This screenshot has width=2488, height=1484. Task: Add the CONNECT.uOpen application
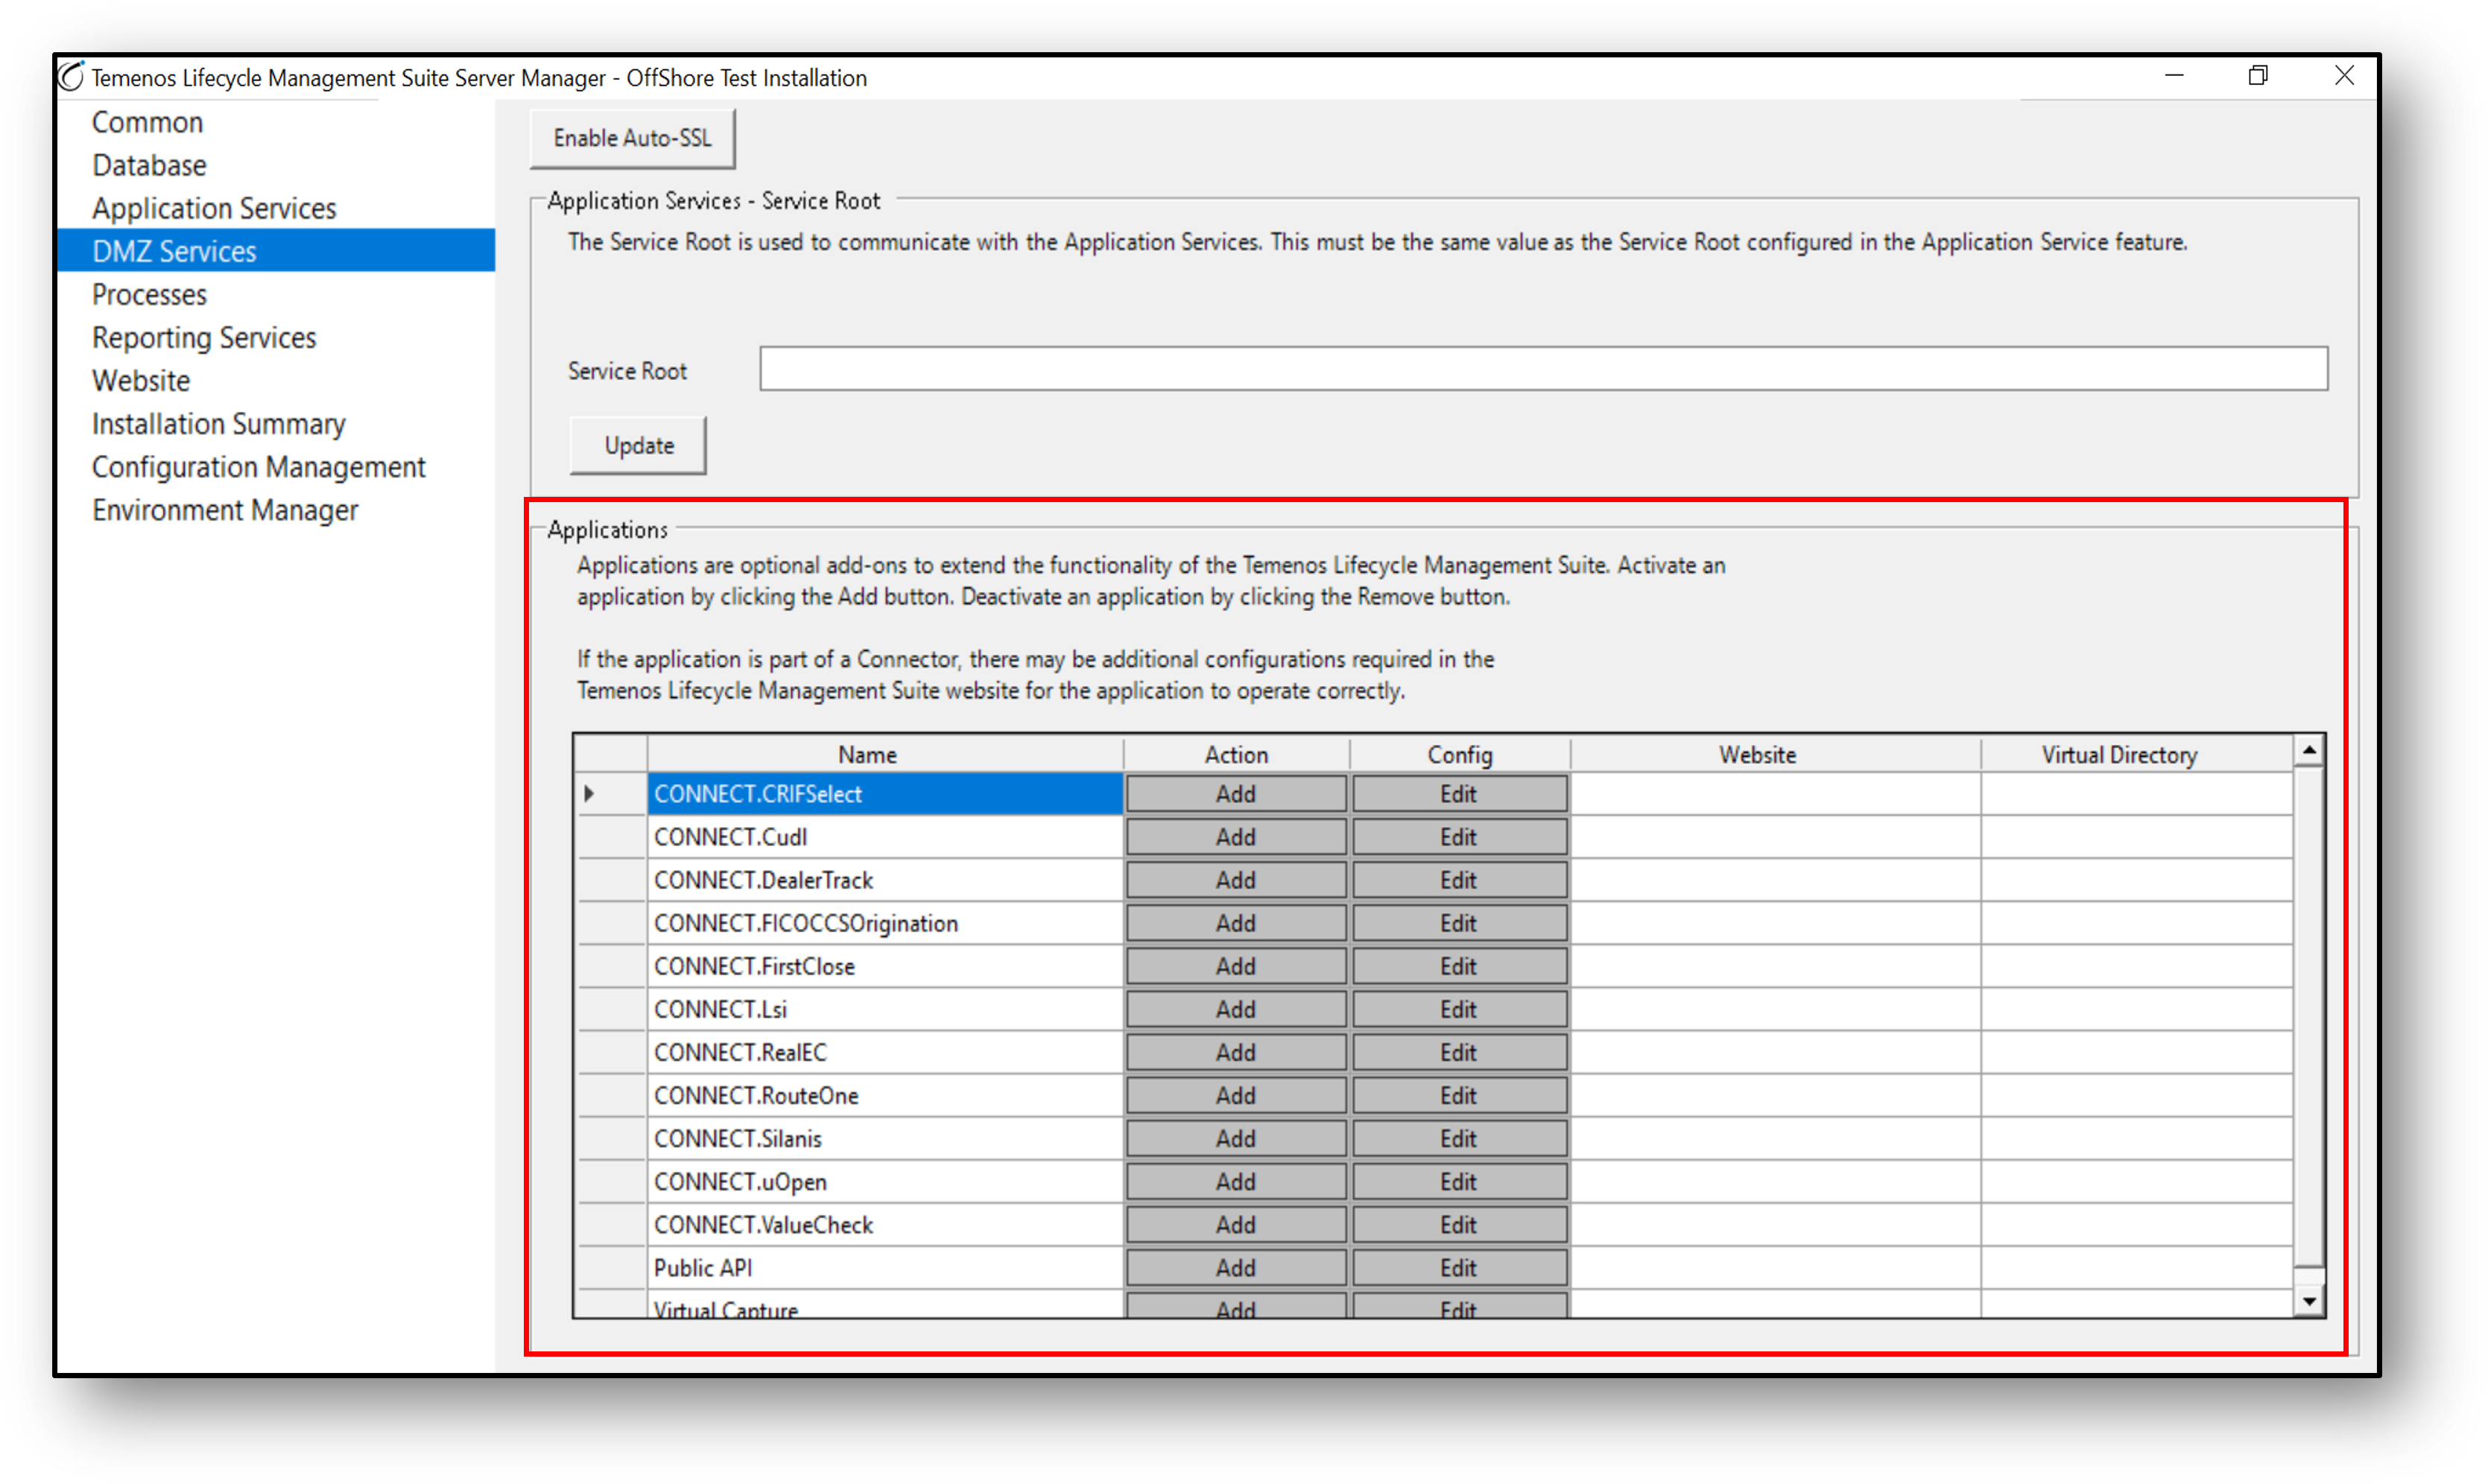click(x=1236, y=1181)
